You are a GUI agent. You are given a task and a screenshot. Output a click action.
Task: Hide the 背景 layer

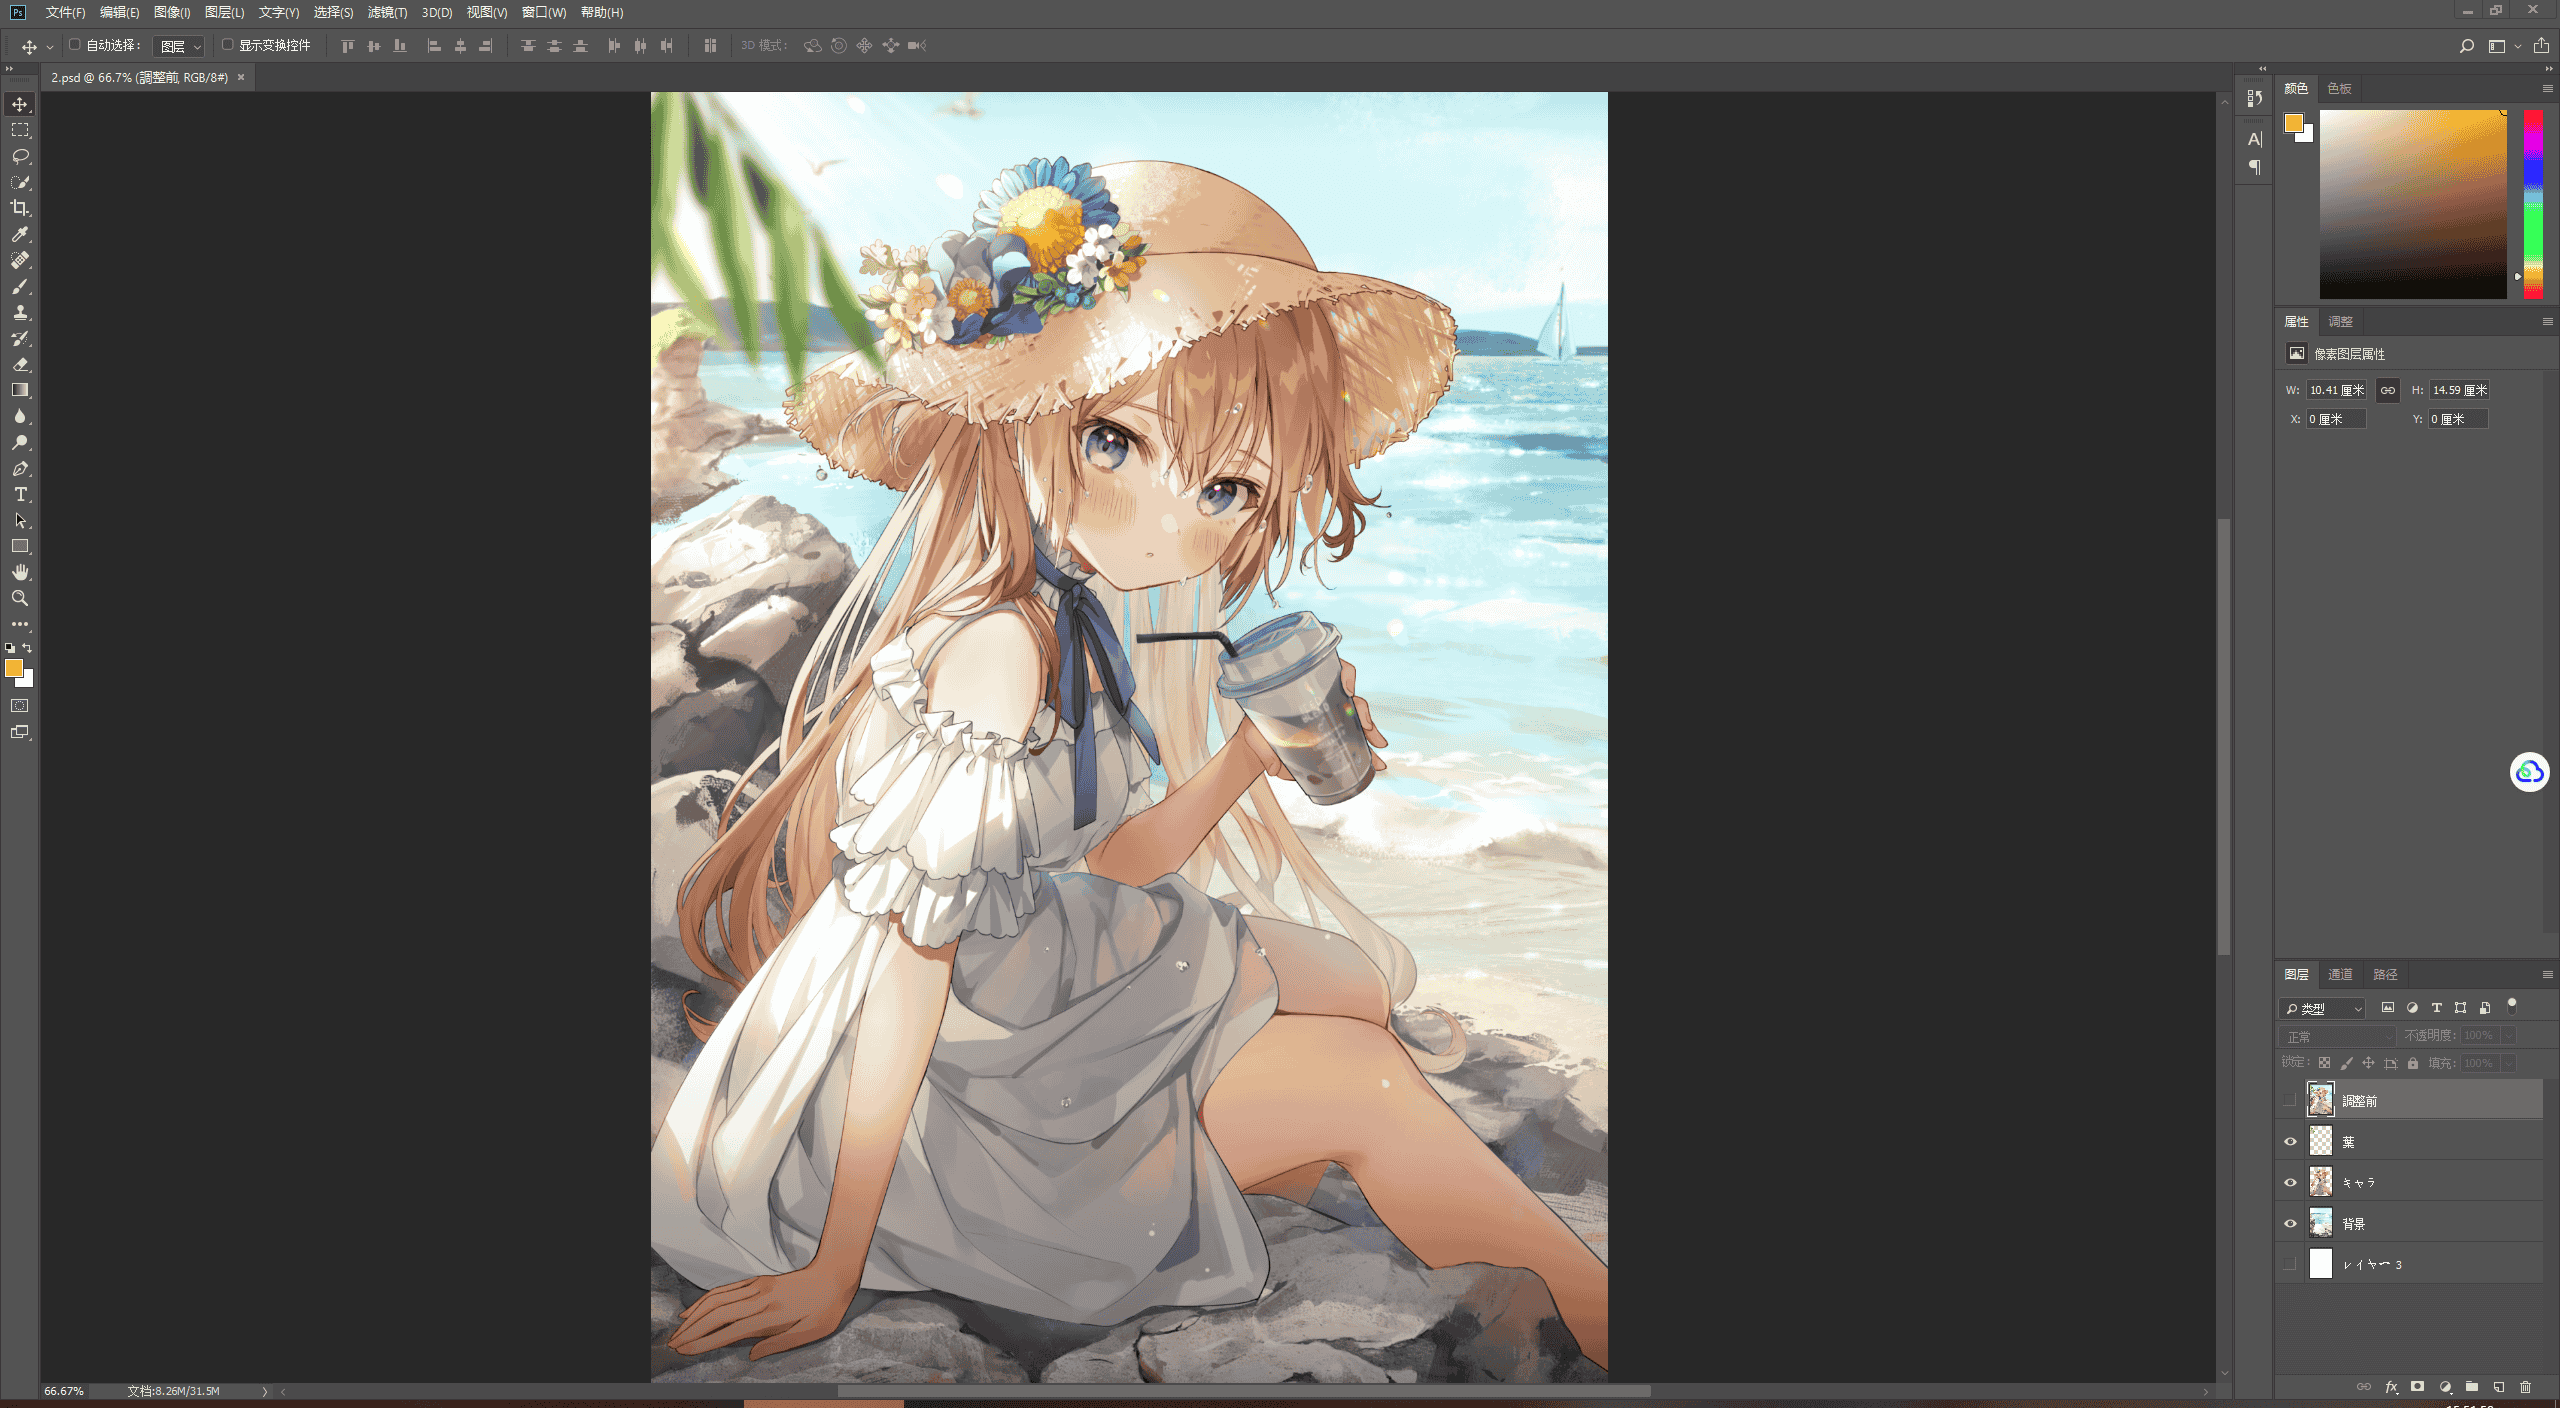tap(2290, 1223)
